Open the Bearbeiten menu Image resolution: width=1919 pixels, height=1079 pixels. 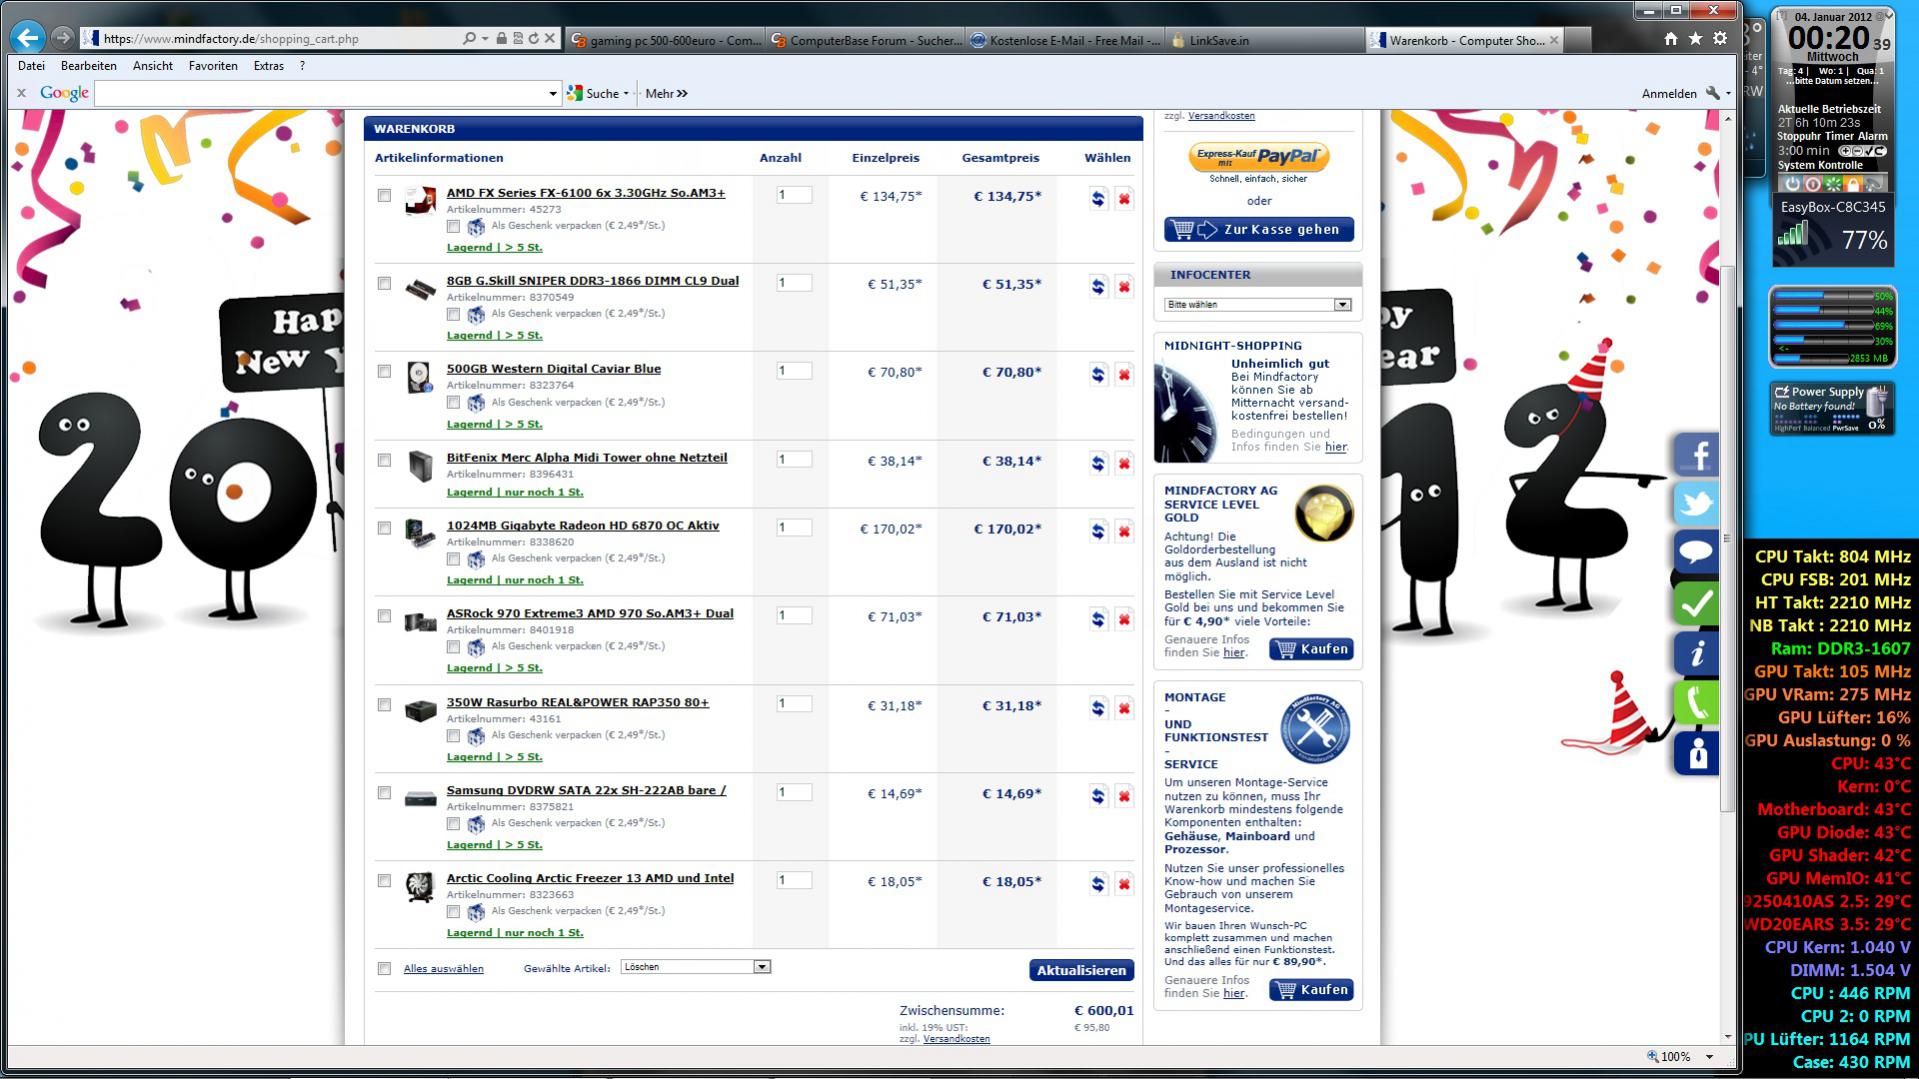tap(88, 66)
